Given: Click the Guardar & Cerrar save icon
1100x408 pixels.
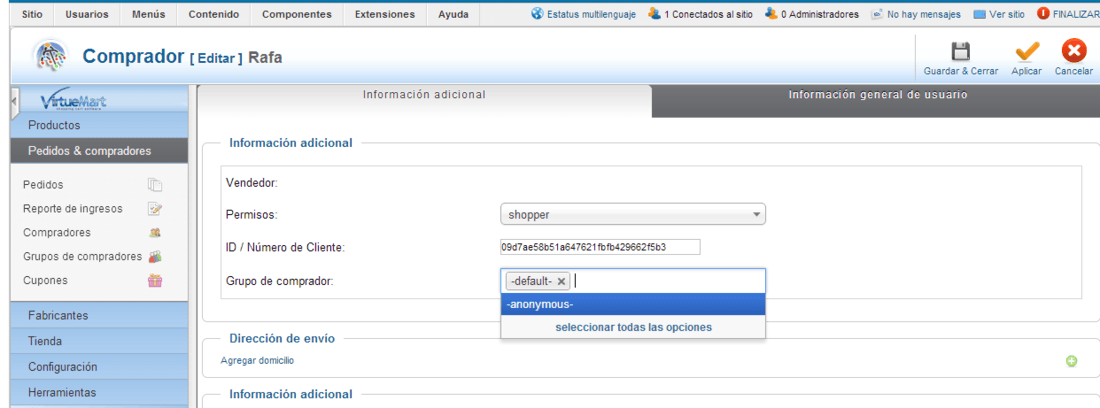Looking at the screenshot, I should (960, 52).
